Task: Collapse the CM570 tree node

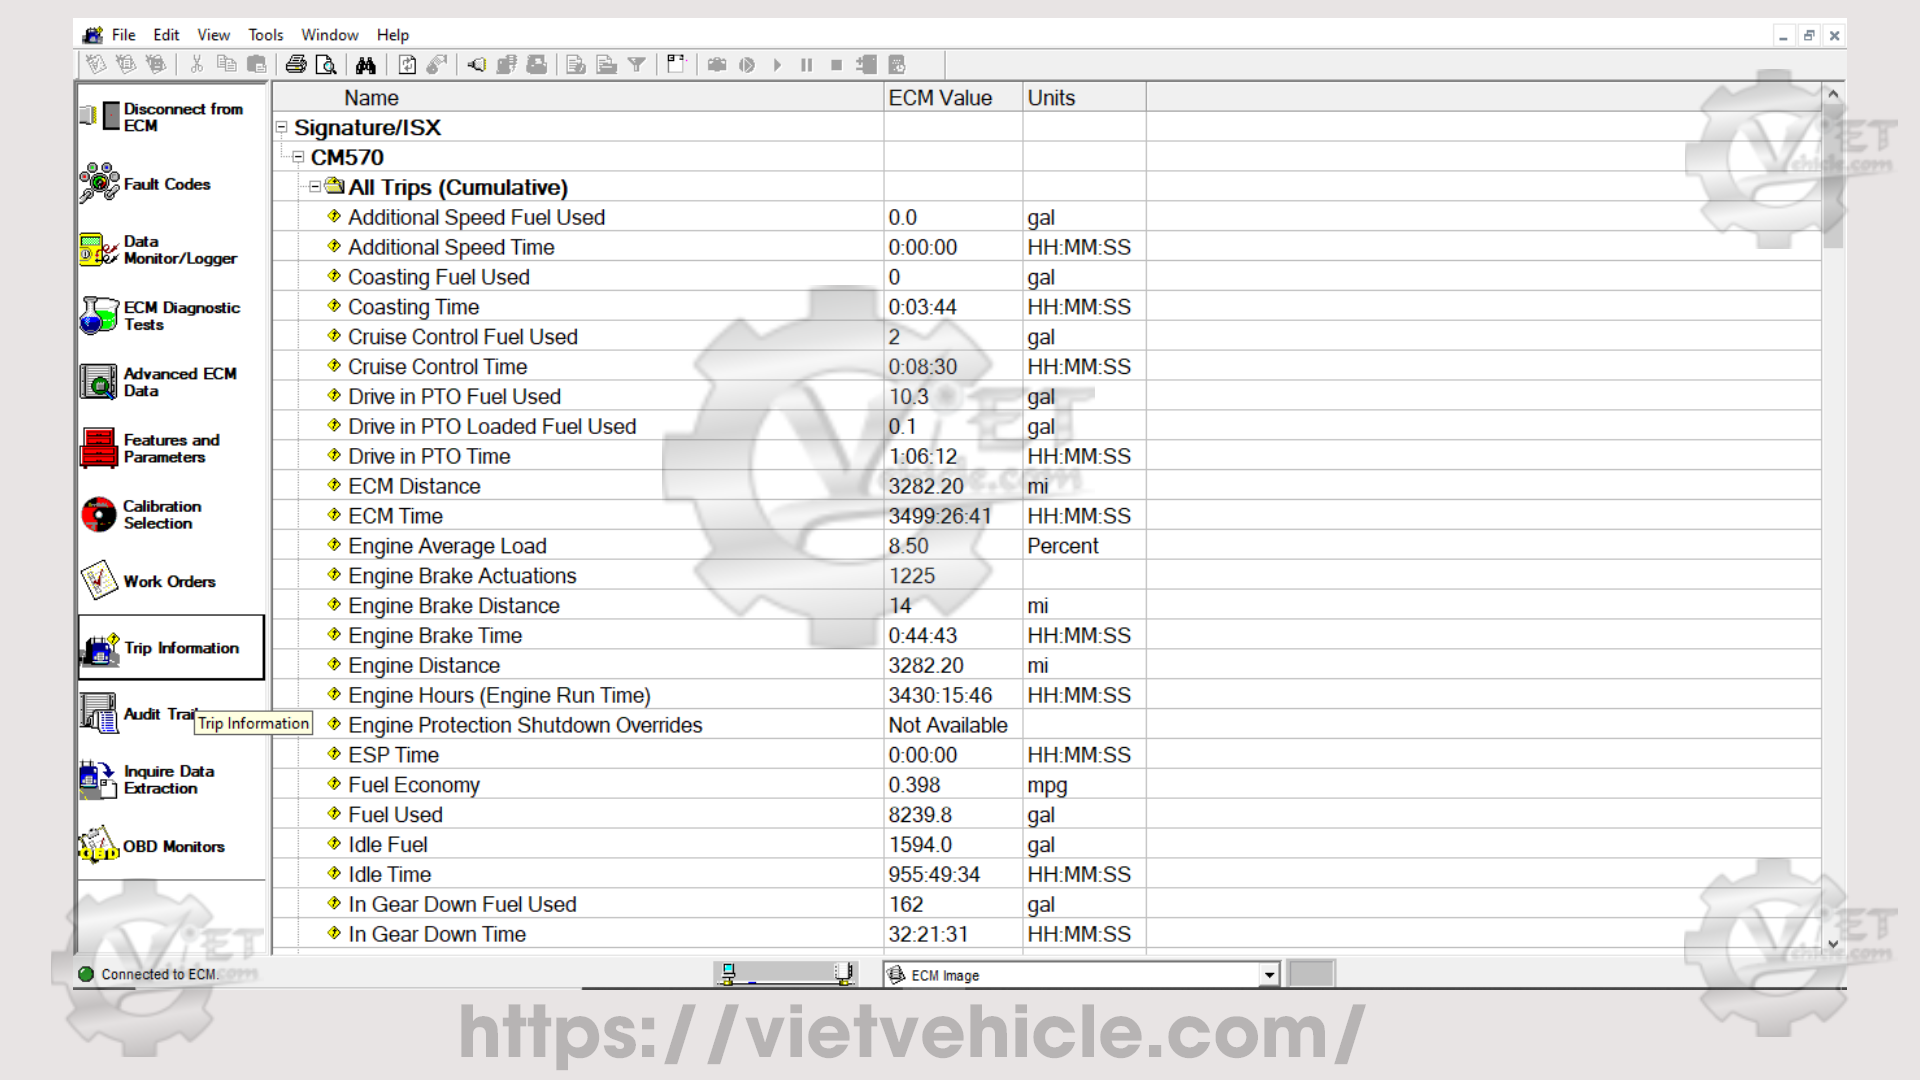Action: [298, 158]
